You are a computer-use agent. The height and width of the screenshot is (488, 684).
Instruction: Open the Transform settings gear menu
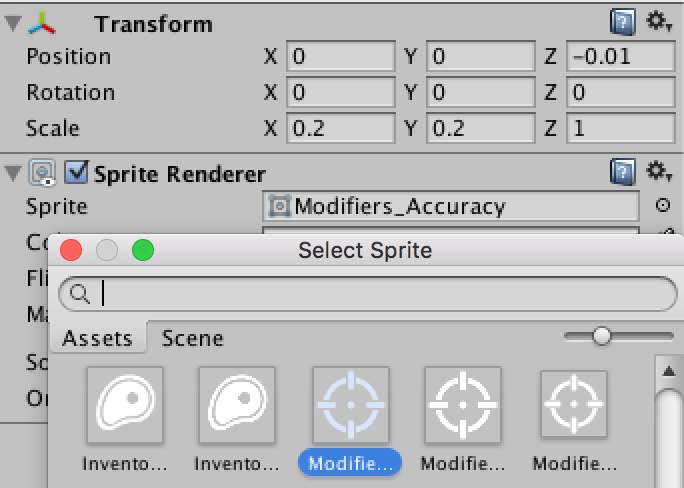coord(657,22)
